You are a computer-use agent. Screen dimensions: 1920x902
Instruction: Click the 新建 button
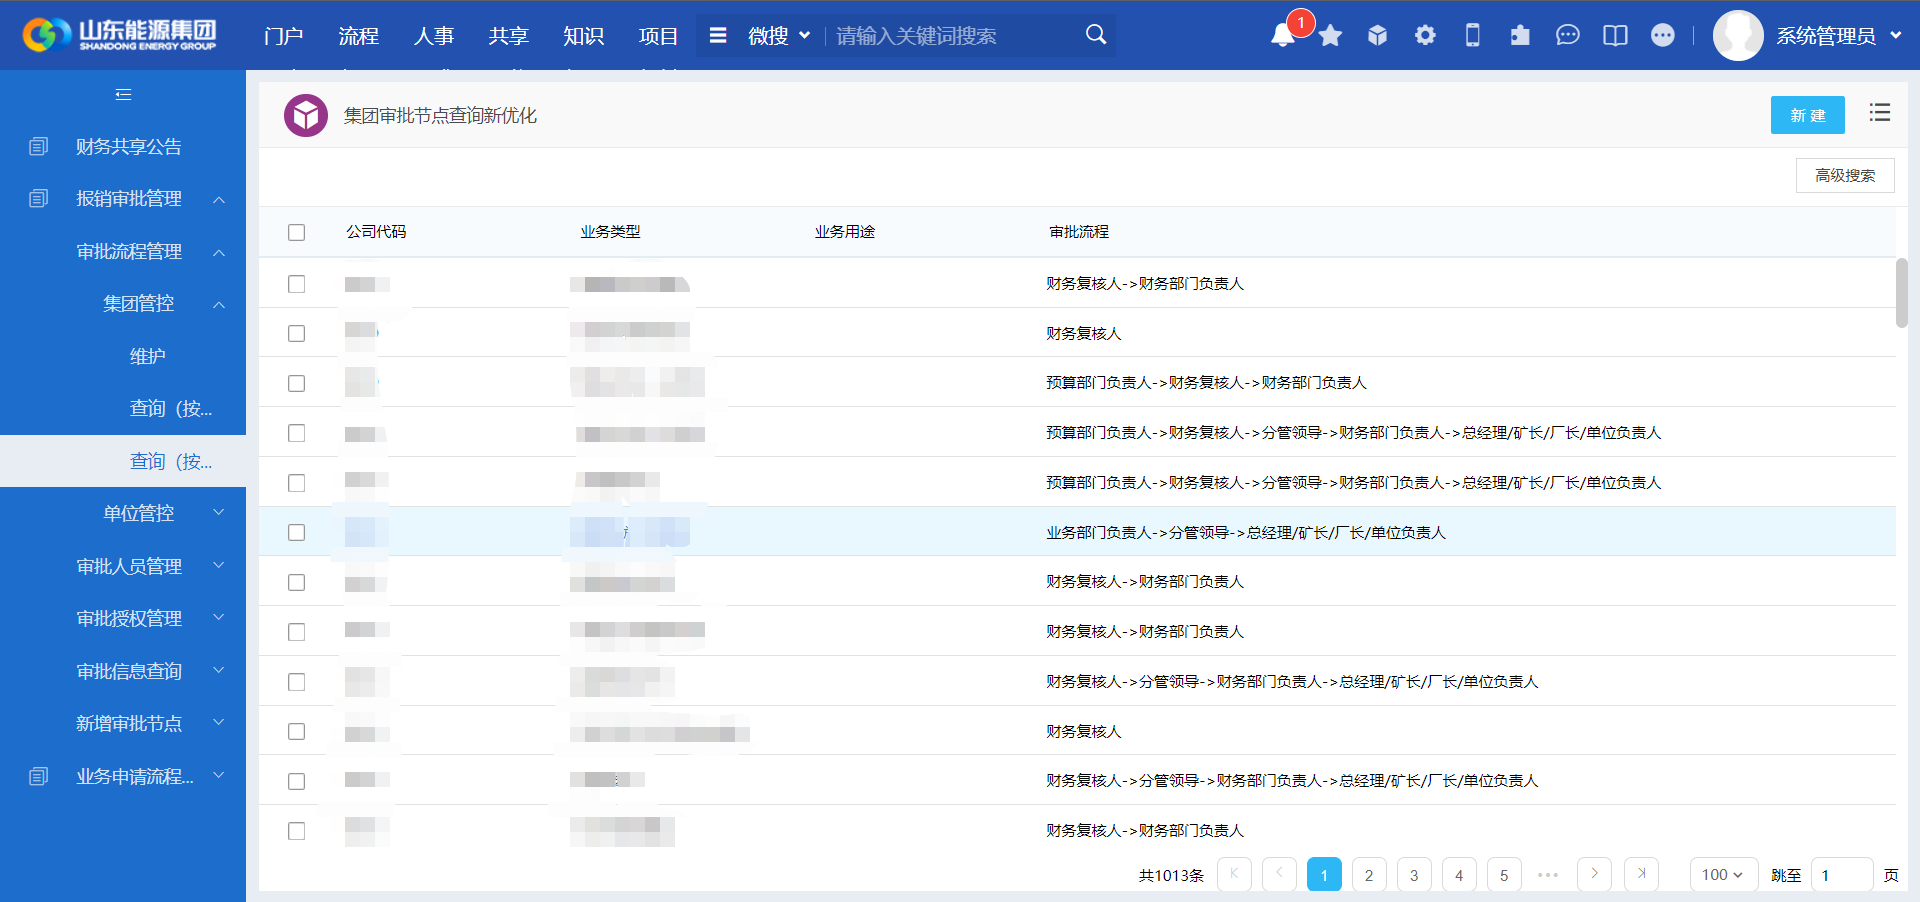point(1807,115)
